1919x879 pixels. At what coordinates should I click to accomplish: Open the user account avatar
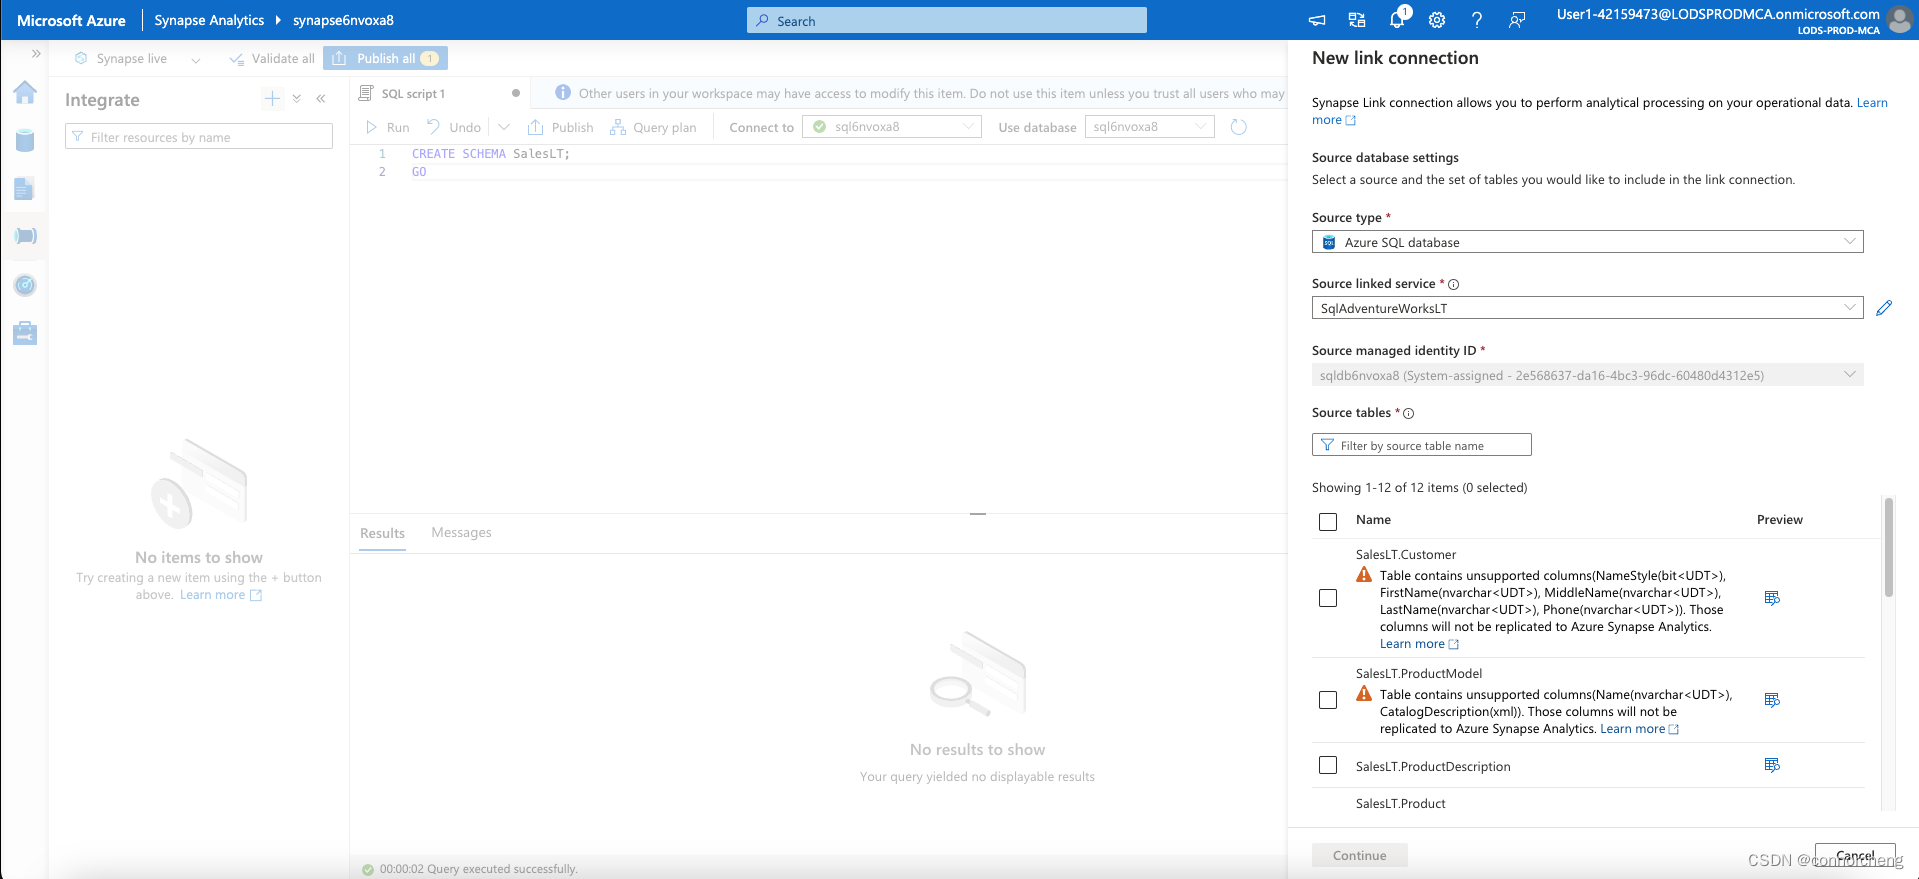1899,20
